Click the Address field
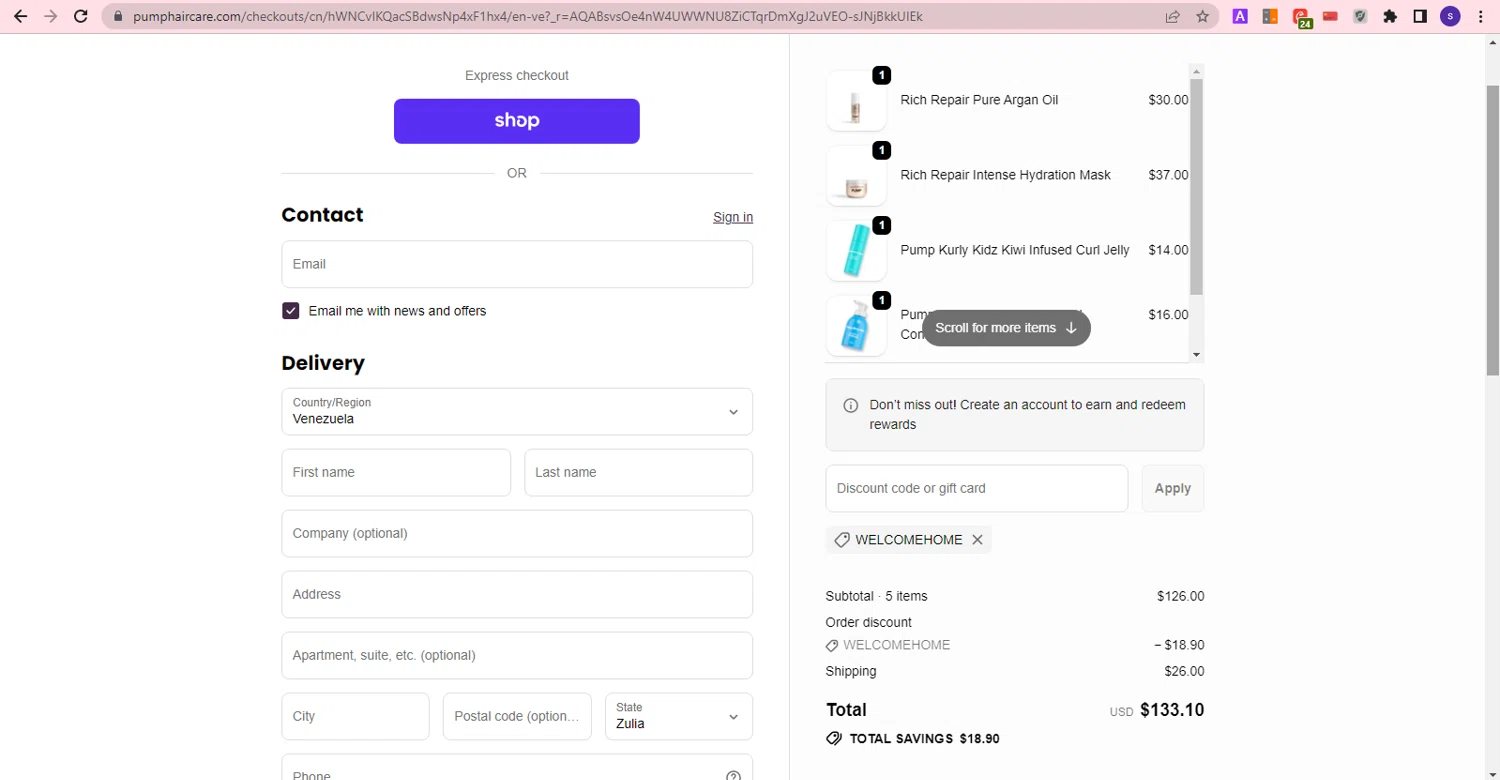Viewport: 1500px width, 780px height. click(x=517, y=594)
